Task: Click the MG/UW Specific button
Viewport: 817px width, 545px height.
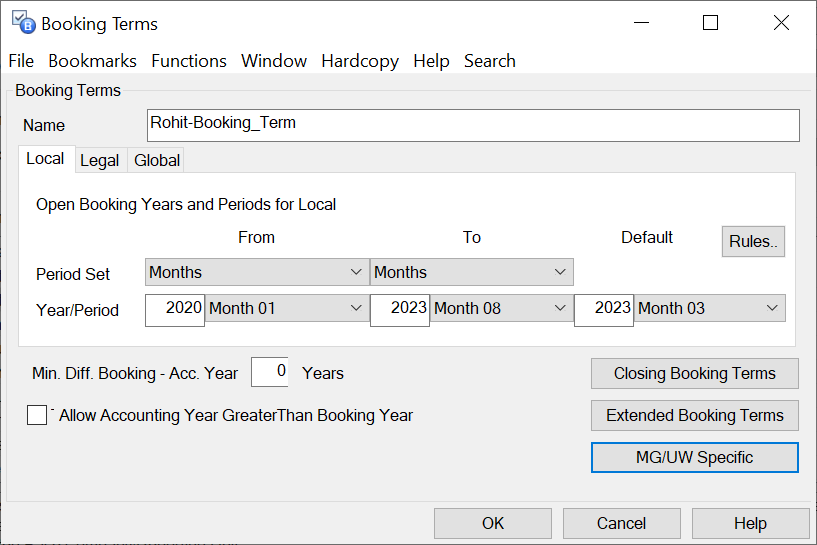Action: [x=695, y=457]
